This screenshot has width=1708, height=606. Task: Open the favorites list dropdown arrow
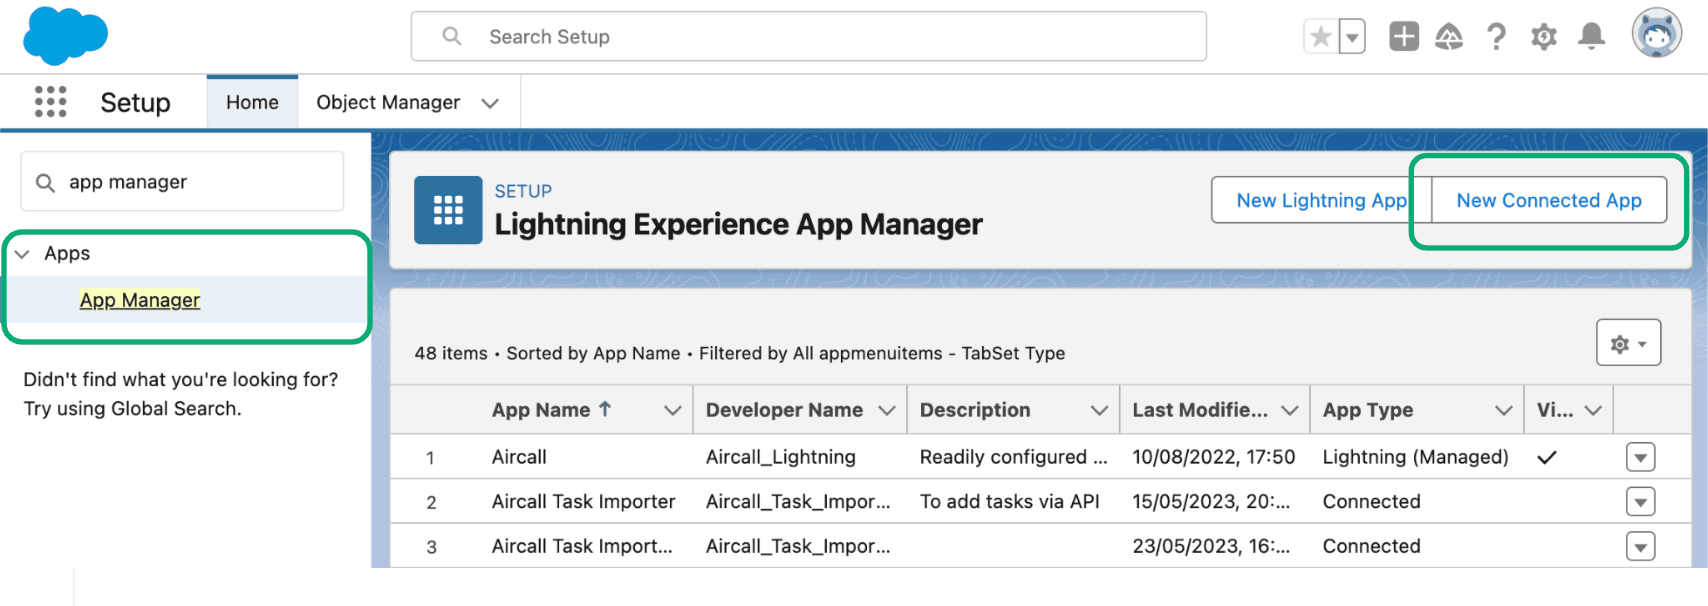[1352, 38]
